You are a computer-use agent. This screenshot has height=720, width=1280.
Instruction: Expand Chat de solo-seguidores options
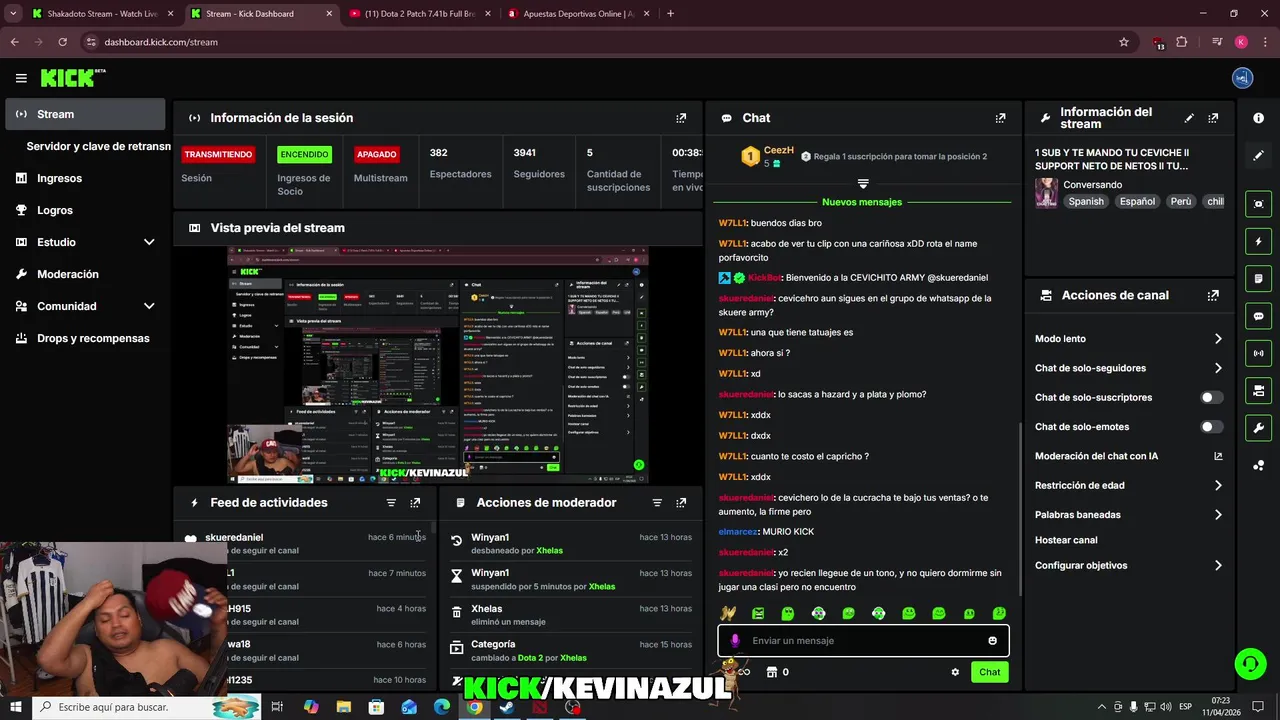pos(1218,368)
